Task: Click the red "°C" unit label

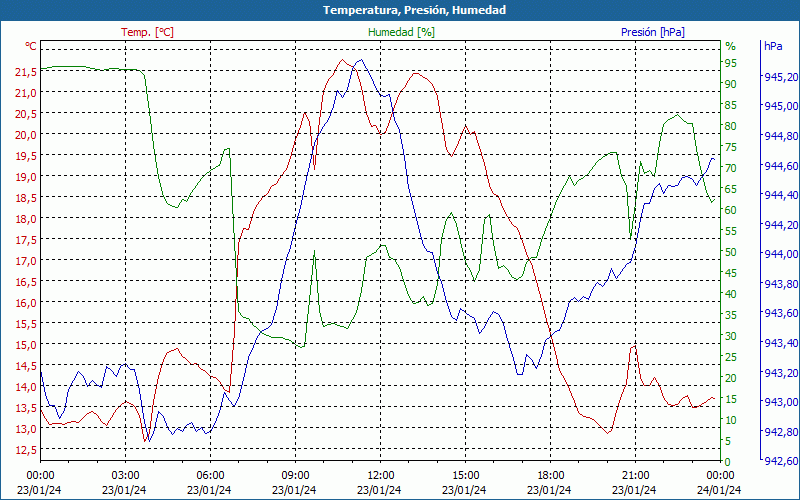Action: point(31,46)
